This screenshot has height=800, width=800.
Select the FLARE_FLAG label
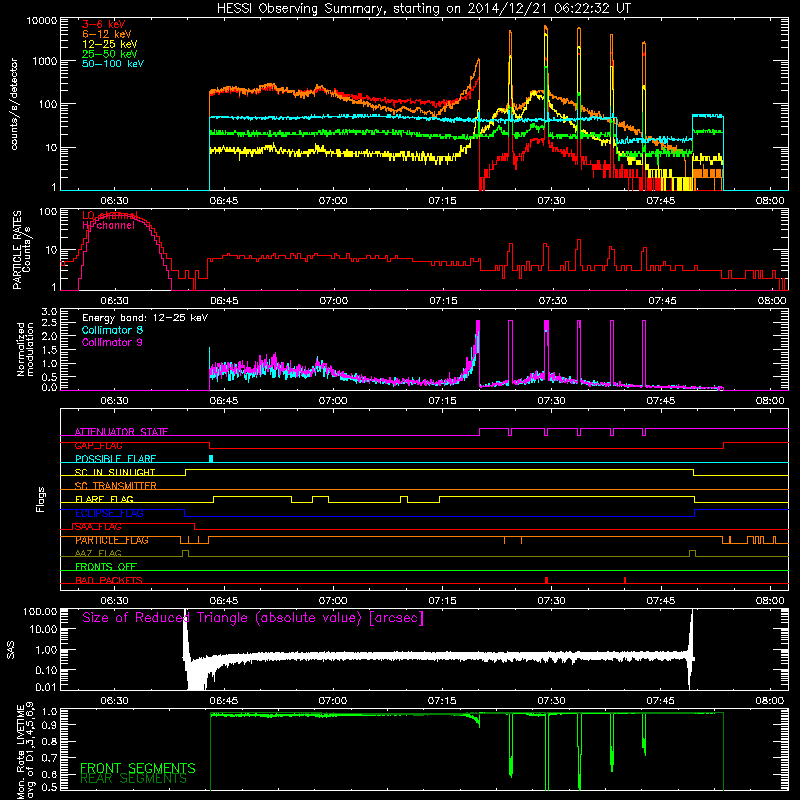click(104, 499)
